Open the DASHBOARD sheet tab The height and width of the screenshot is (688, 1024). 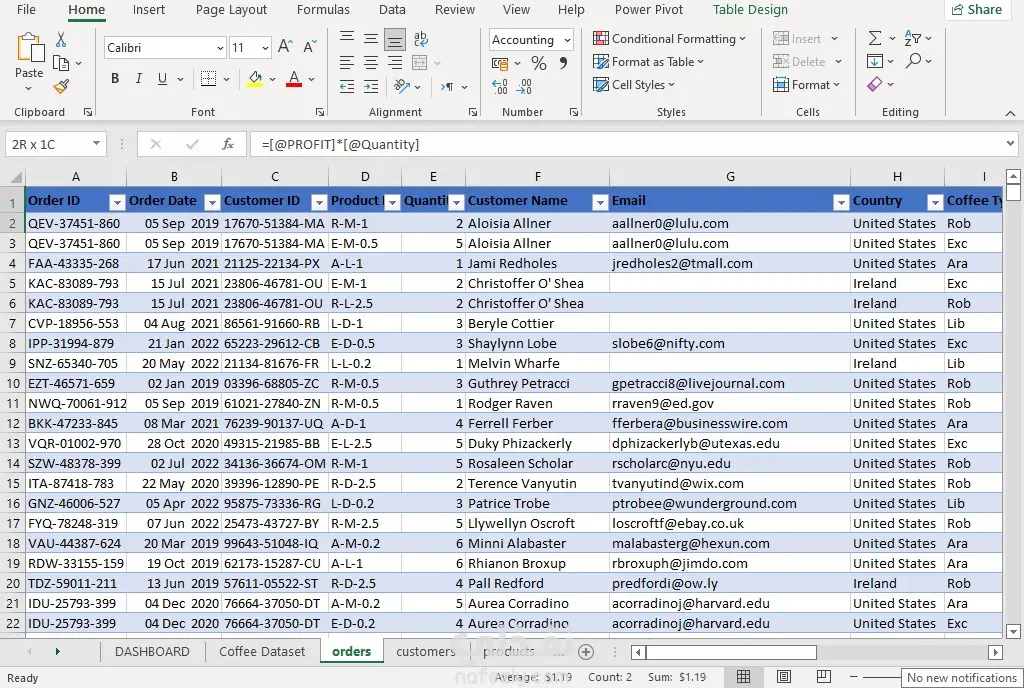coord(152,651)
